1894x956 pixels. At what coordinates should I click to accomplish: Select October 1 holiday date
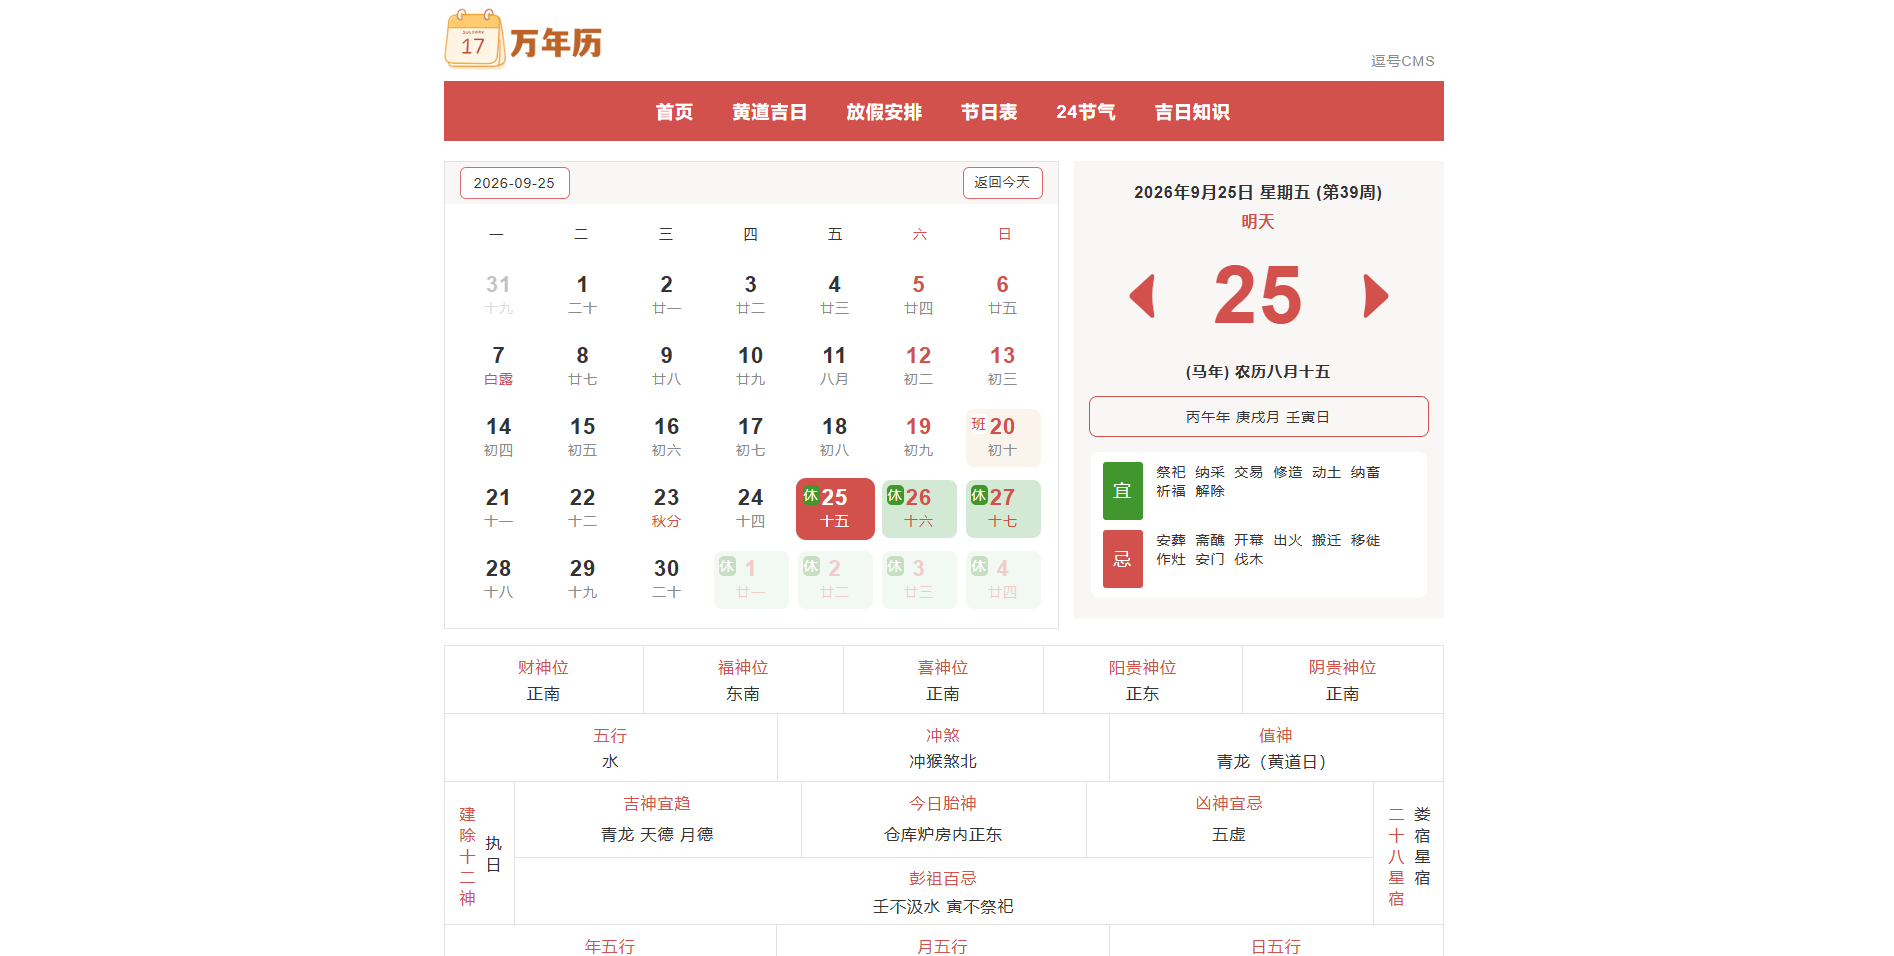point(751,579)
